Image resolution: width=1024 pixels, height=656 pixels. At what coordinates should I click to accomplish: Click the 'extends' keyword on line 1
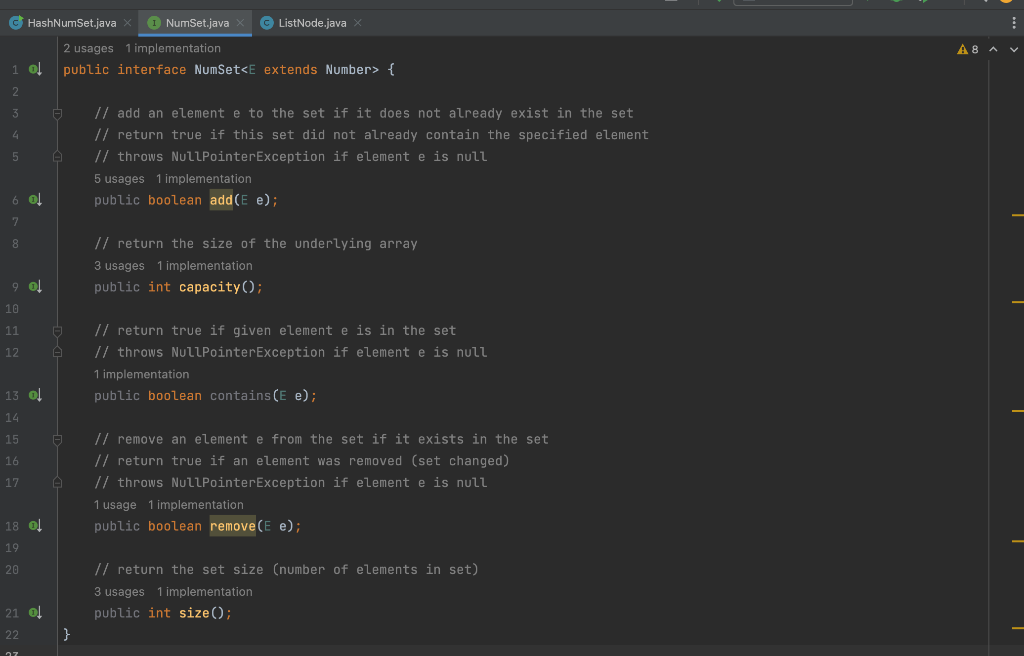(x=291, y=69)
